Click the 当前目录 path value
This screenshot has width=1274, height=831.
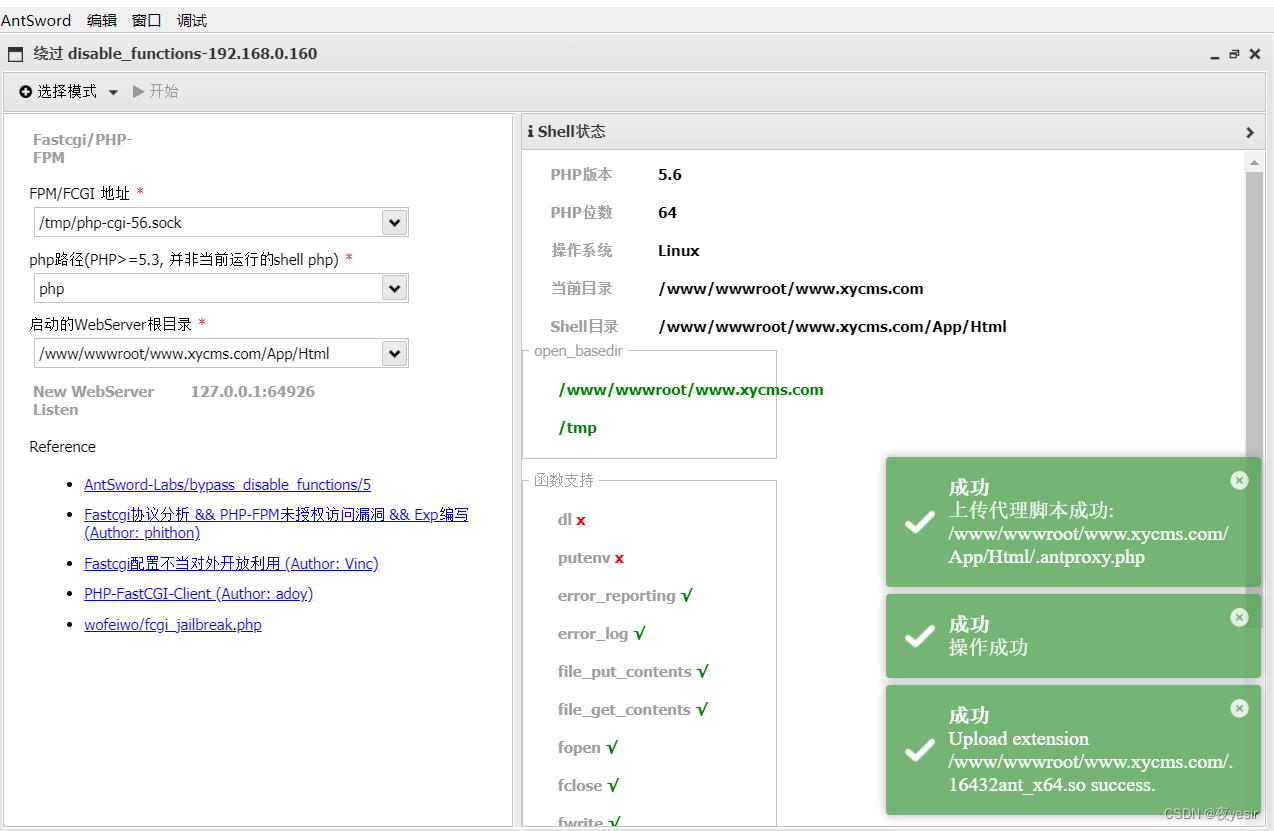coord(791,288)
